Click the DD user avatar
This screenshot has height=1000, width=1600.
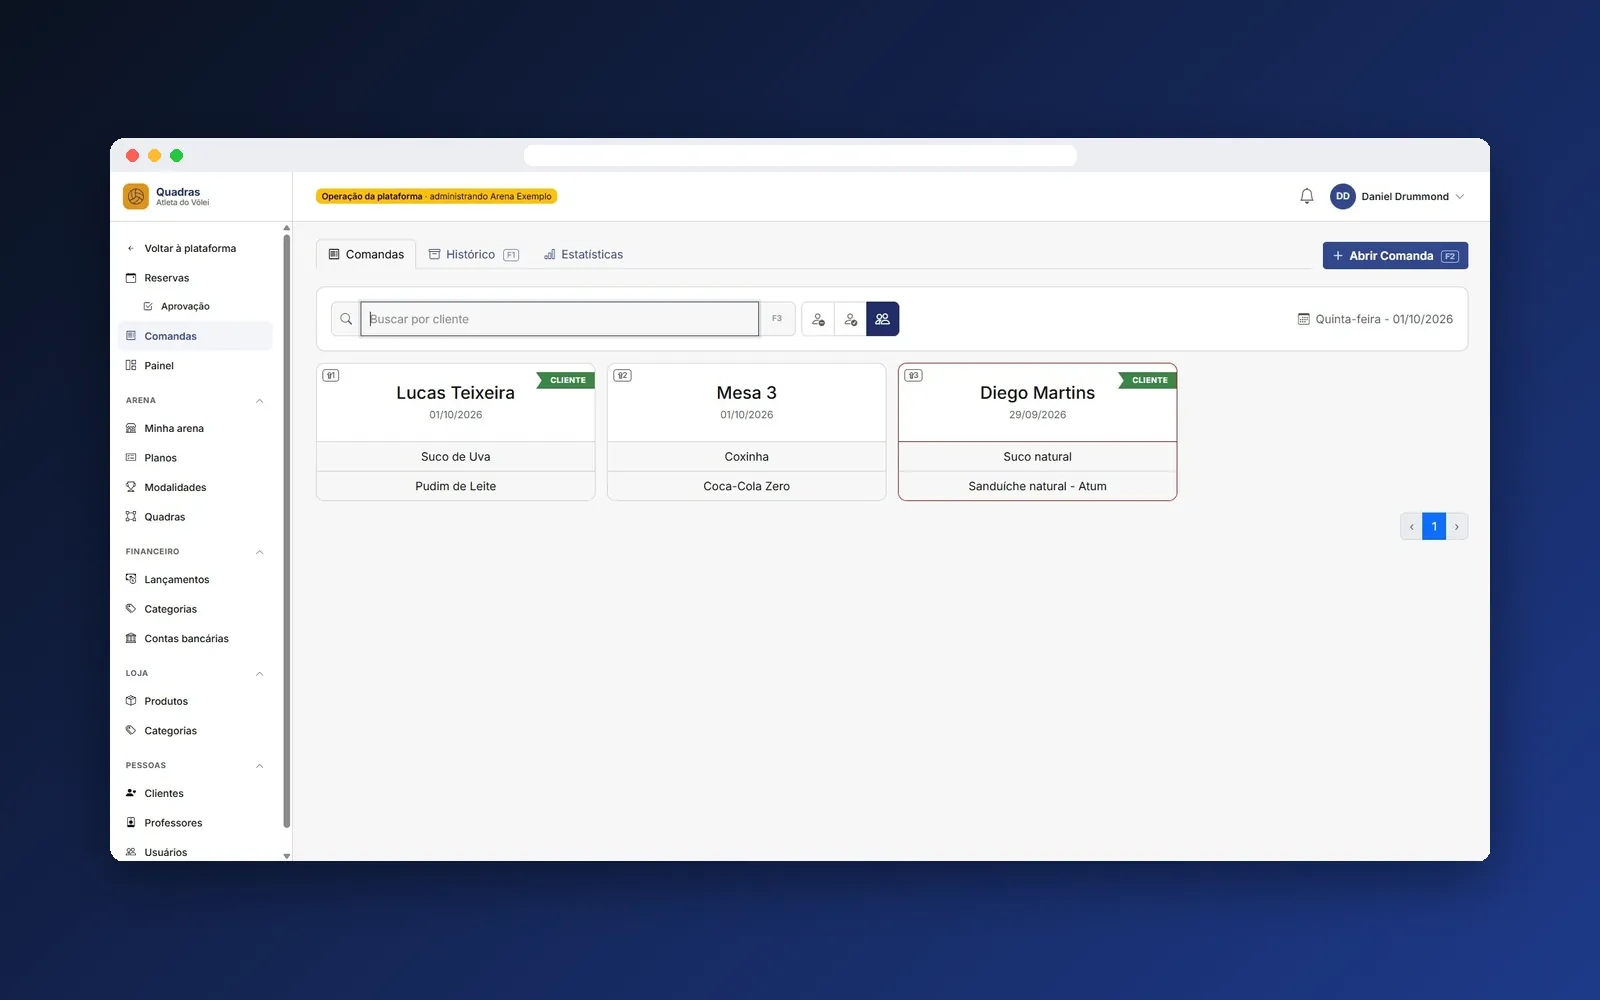pyautogui.click(x=1342, y=196)
